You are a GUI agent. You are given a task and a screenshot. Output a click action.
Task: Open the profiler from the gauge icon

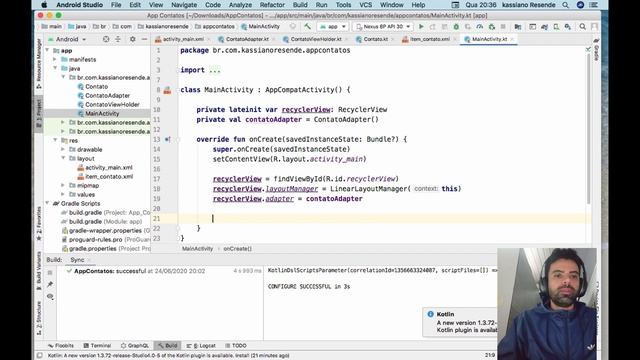[x=480, y=27]
